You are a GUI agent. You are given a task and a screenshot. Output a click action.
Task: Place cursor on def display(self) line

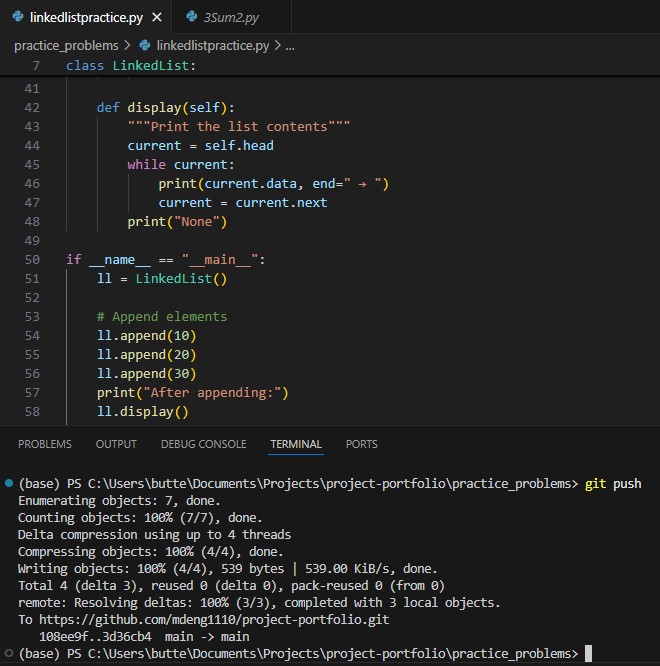(x=166, y=107)
